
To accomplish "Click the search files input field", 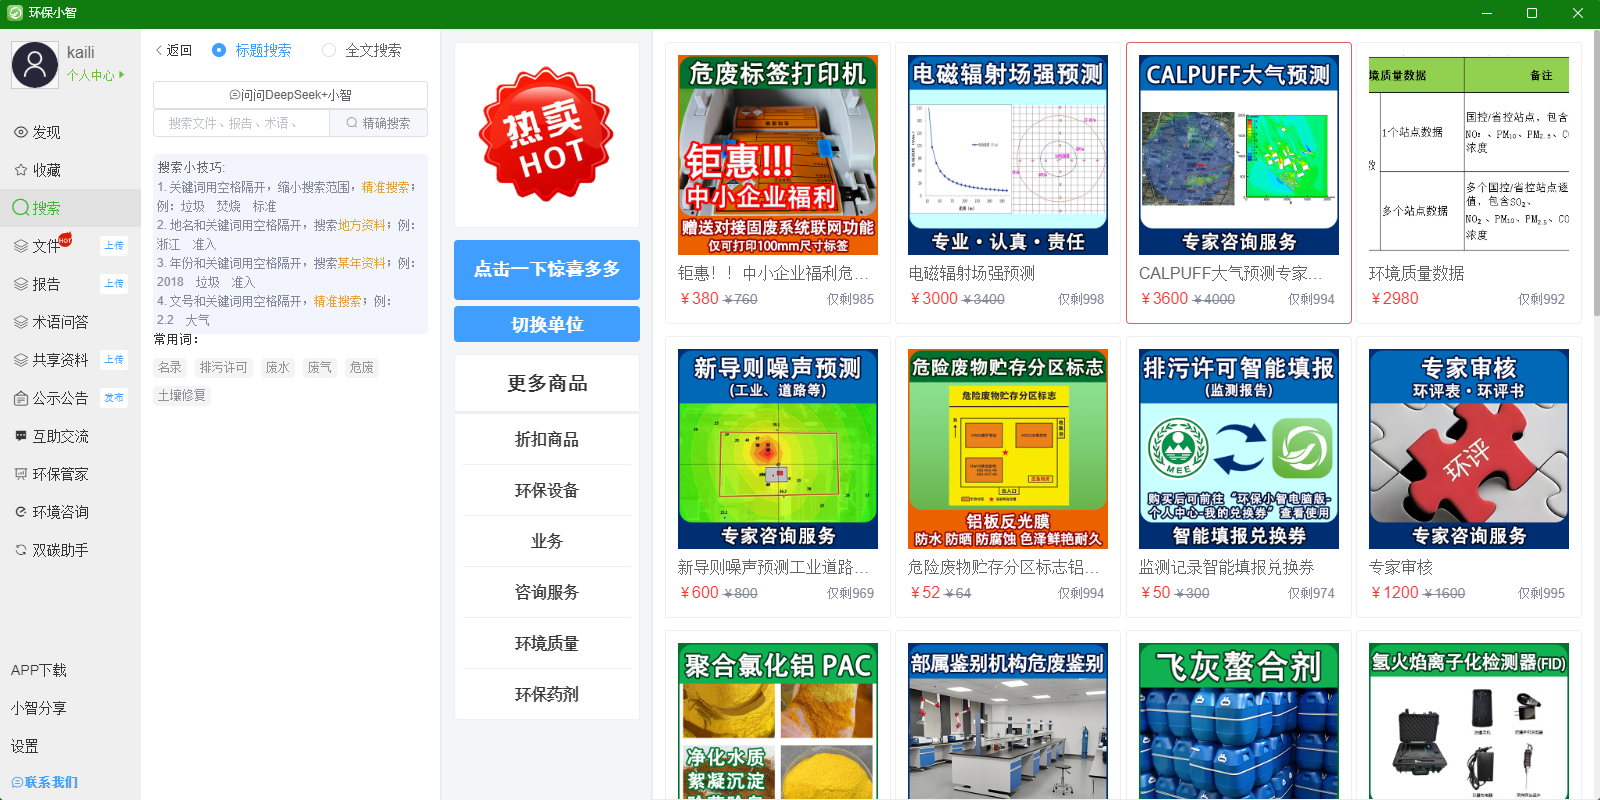I will tap(241, 123).
